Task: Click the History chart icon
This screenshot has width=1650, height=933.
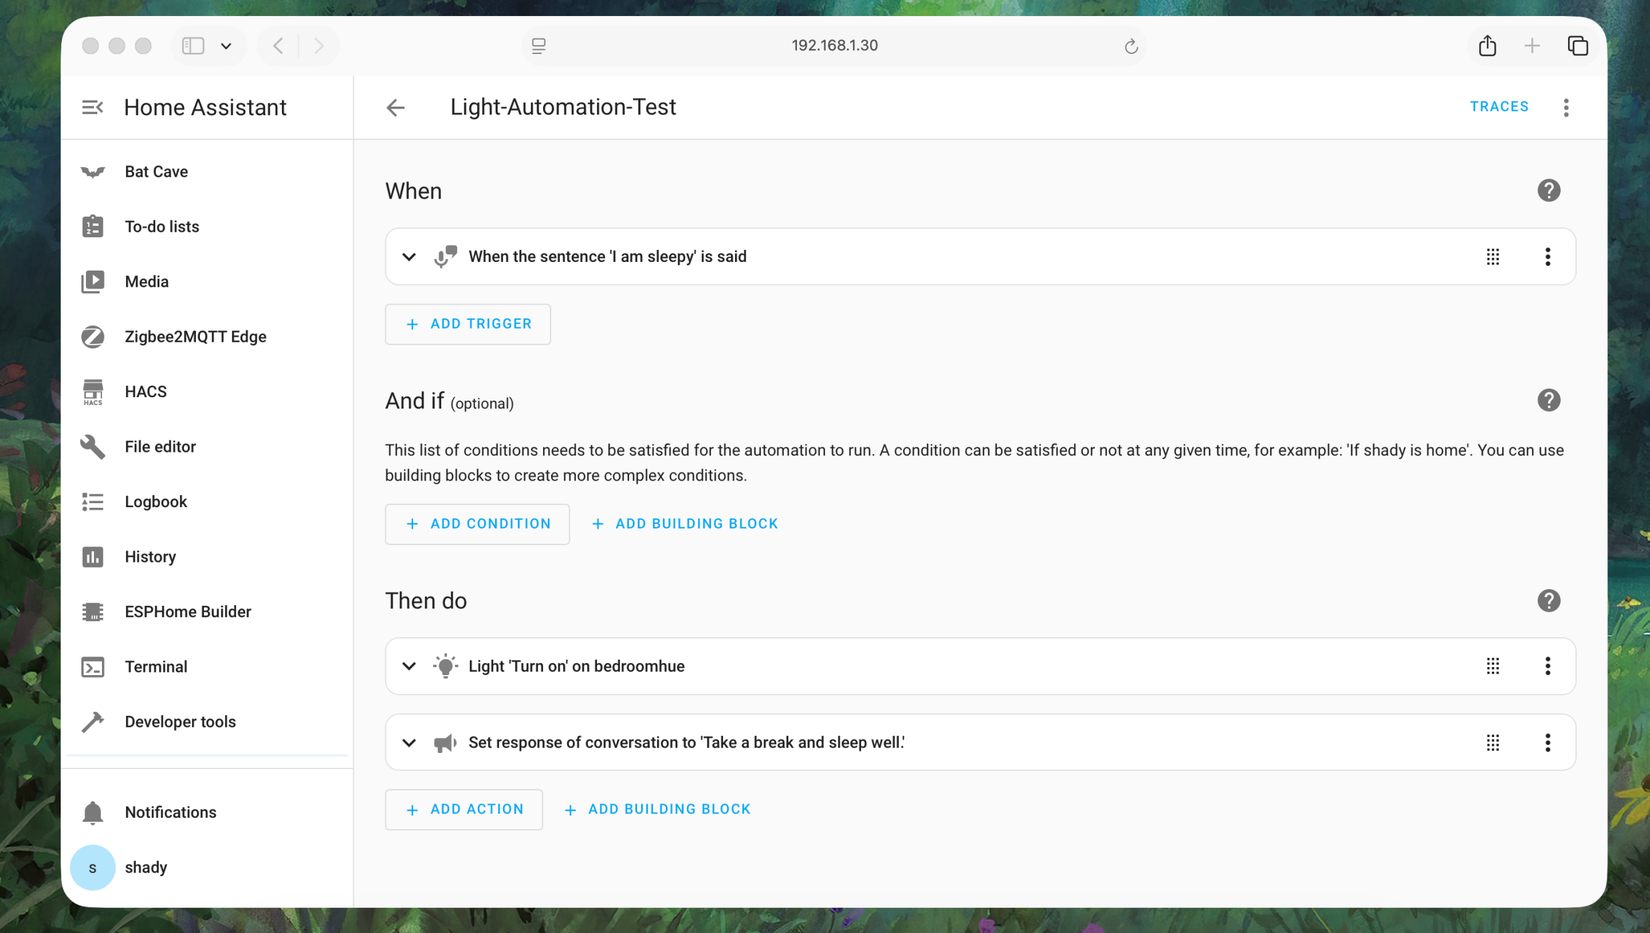Action: tap(93, 557)
